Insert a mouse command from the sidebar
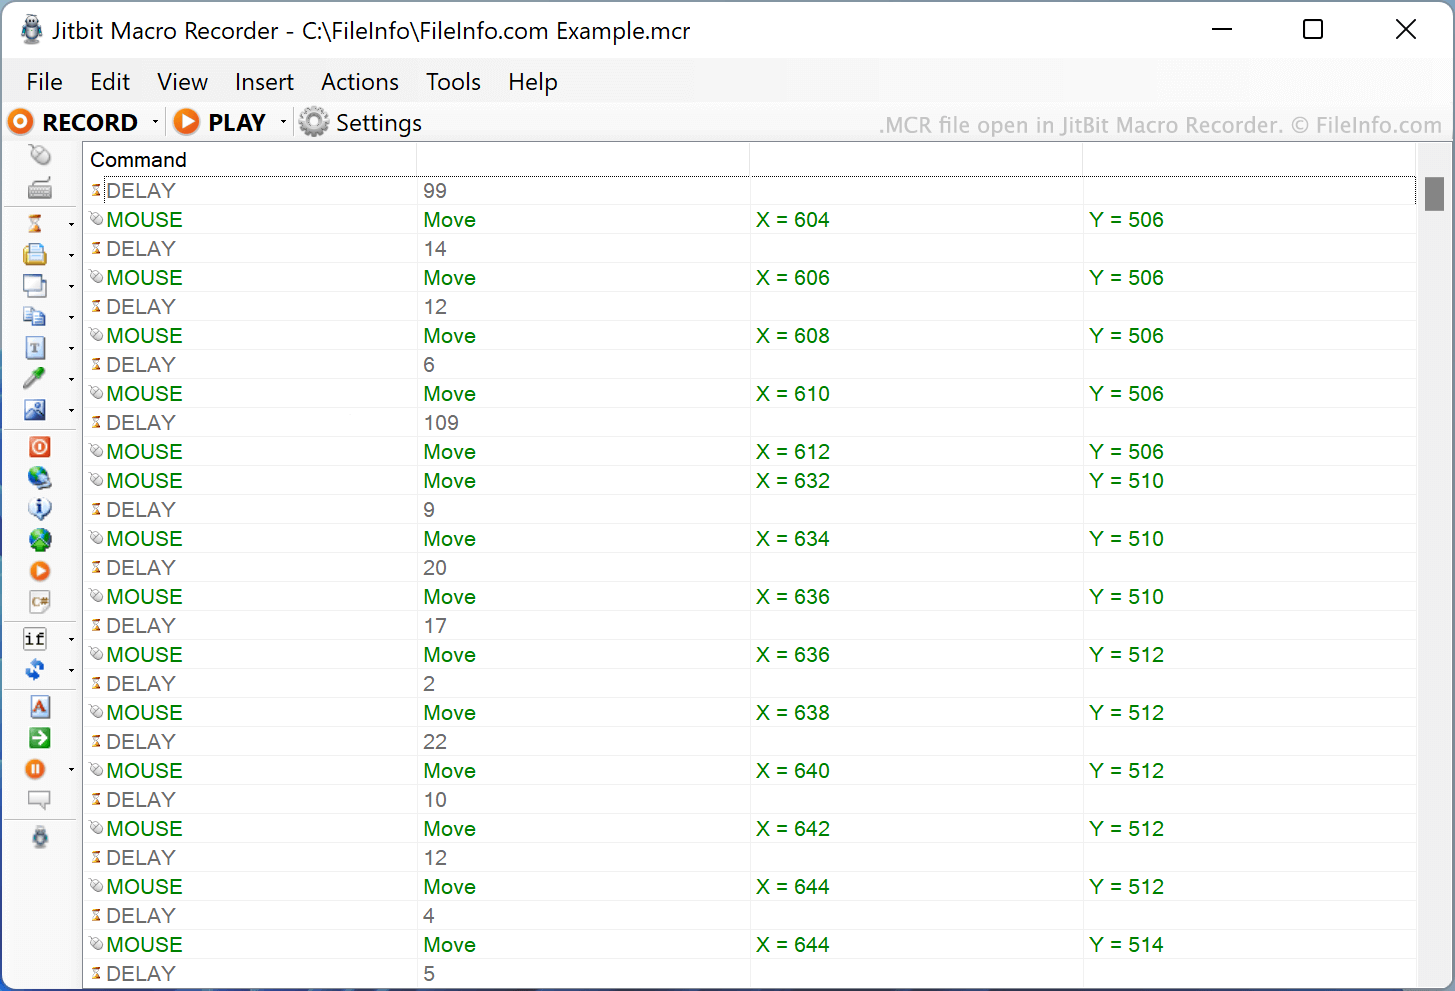 (x=40, y=156)
